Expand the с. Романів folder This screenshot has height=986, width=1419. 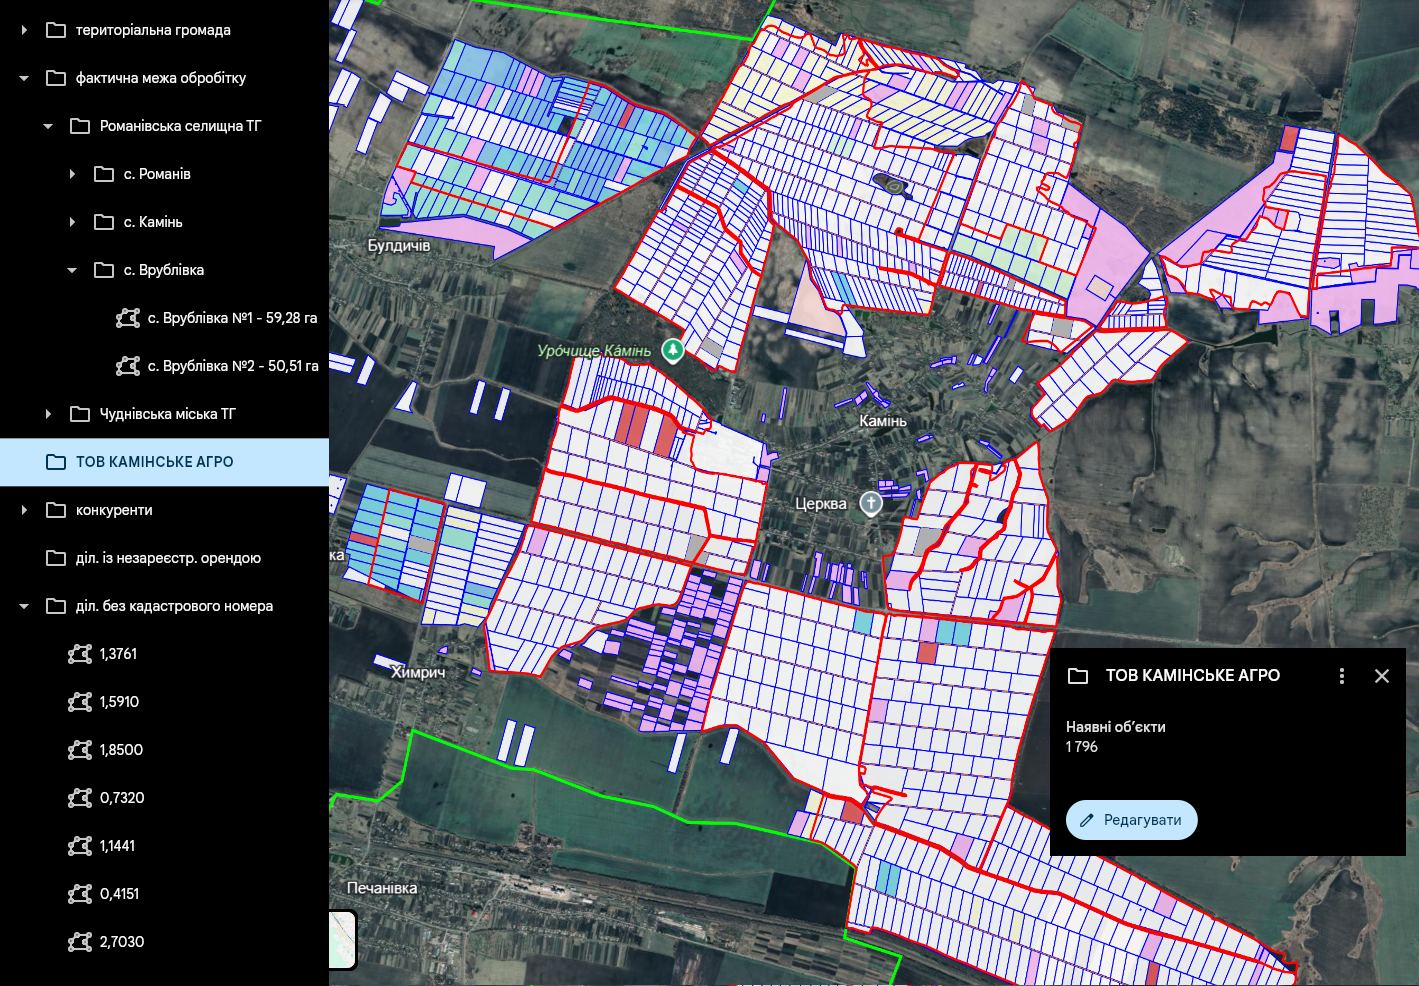(72, 174)
